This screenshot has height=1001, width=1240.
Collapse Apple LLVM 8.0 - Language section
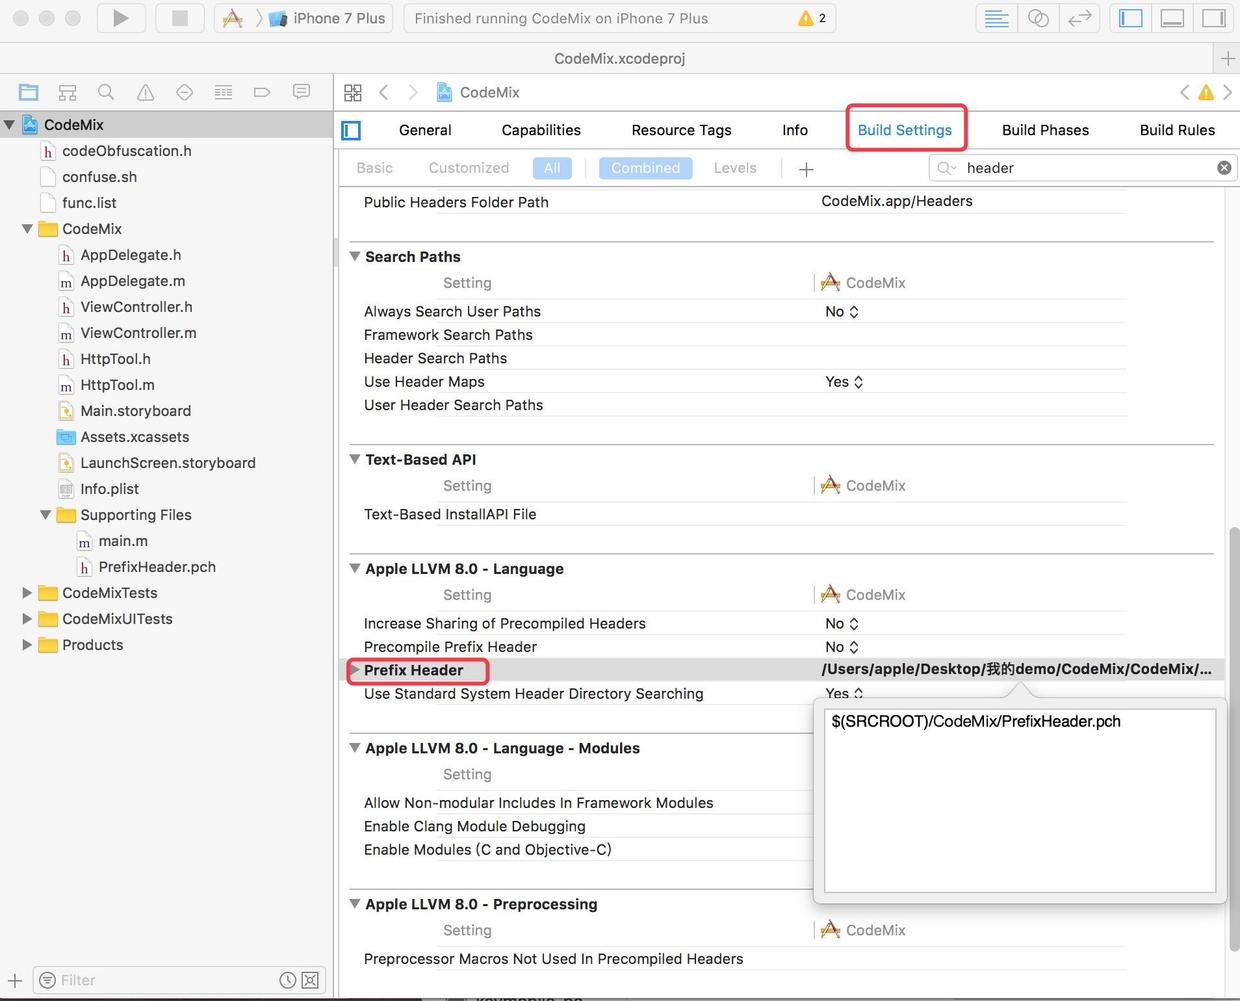[354, 569]
